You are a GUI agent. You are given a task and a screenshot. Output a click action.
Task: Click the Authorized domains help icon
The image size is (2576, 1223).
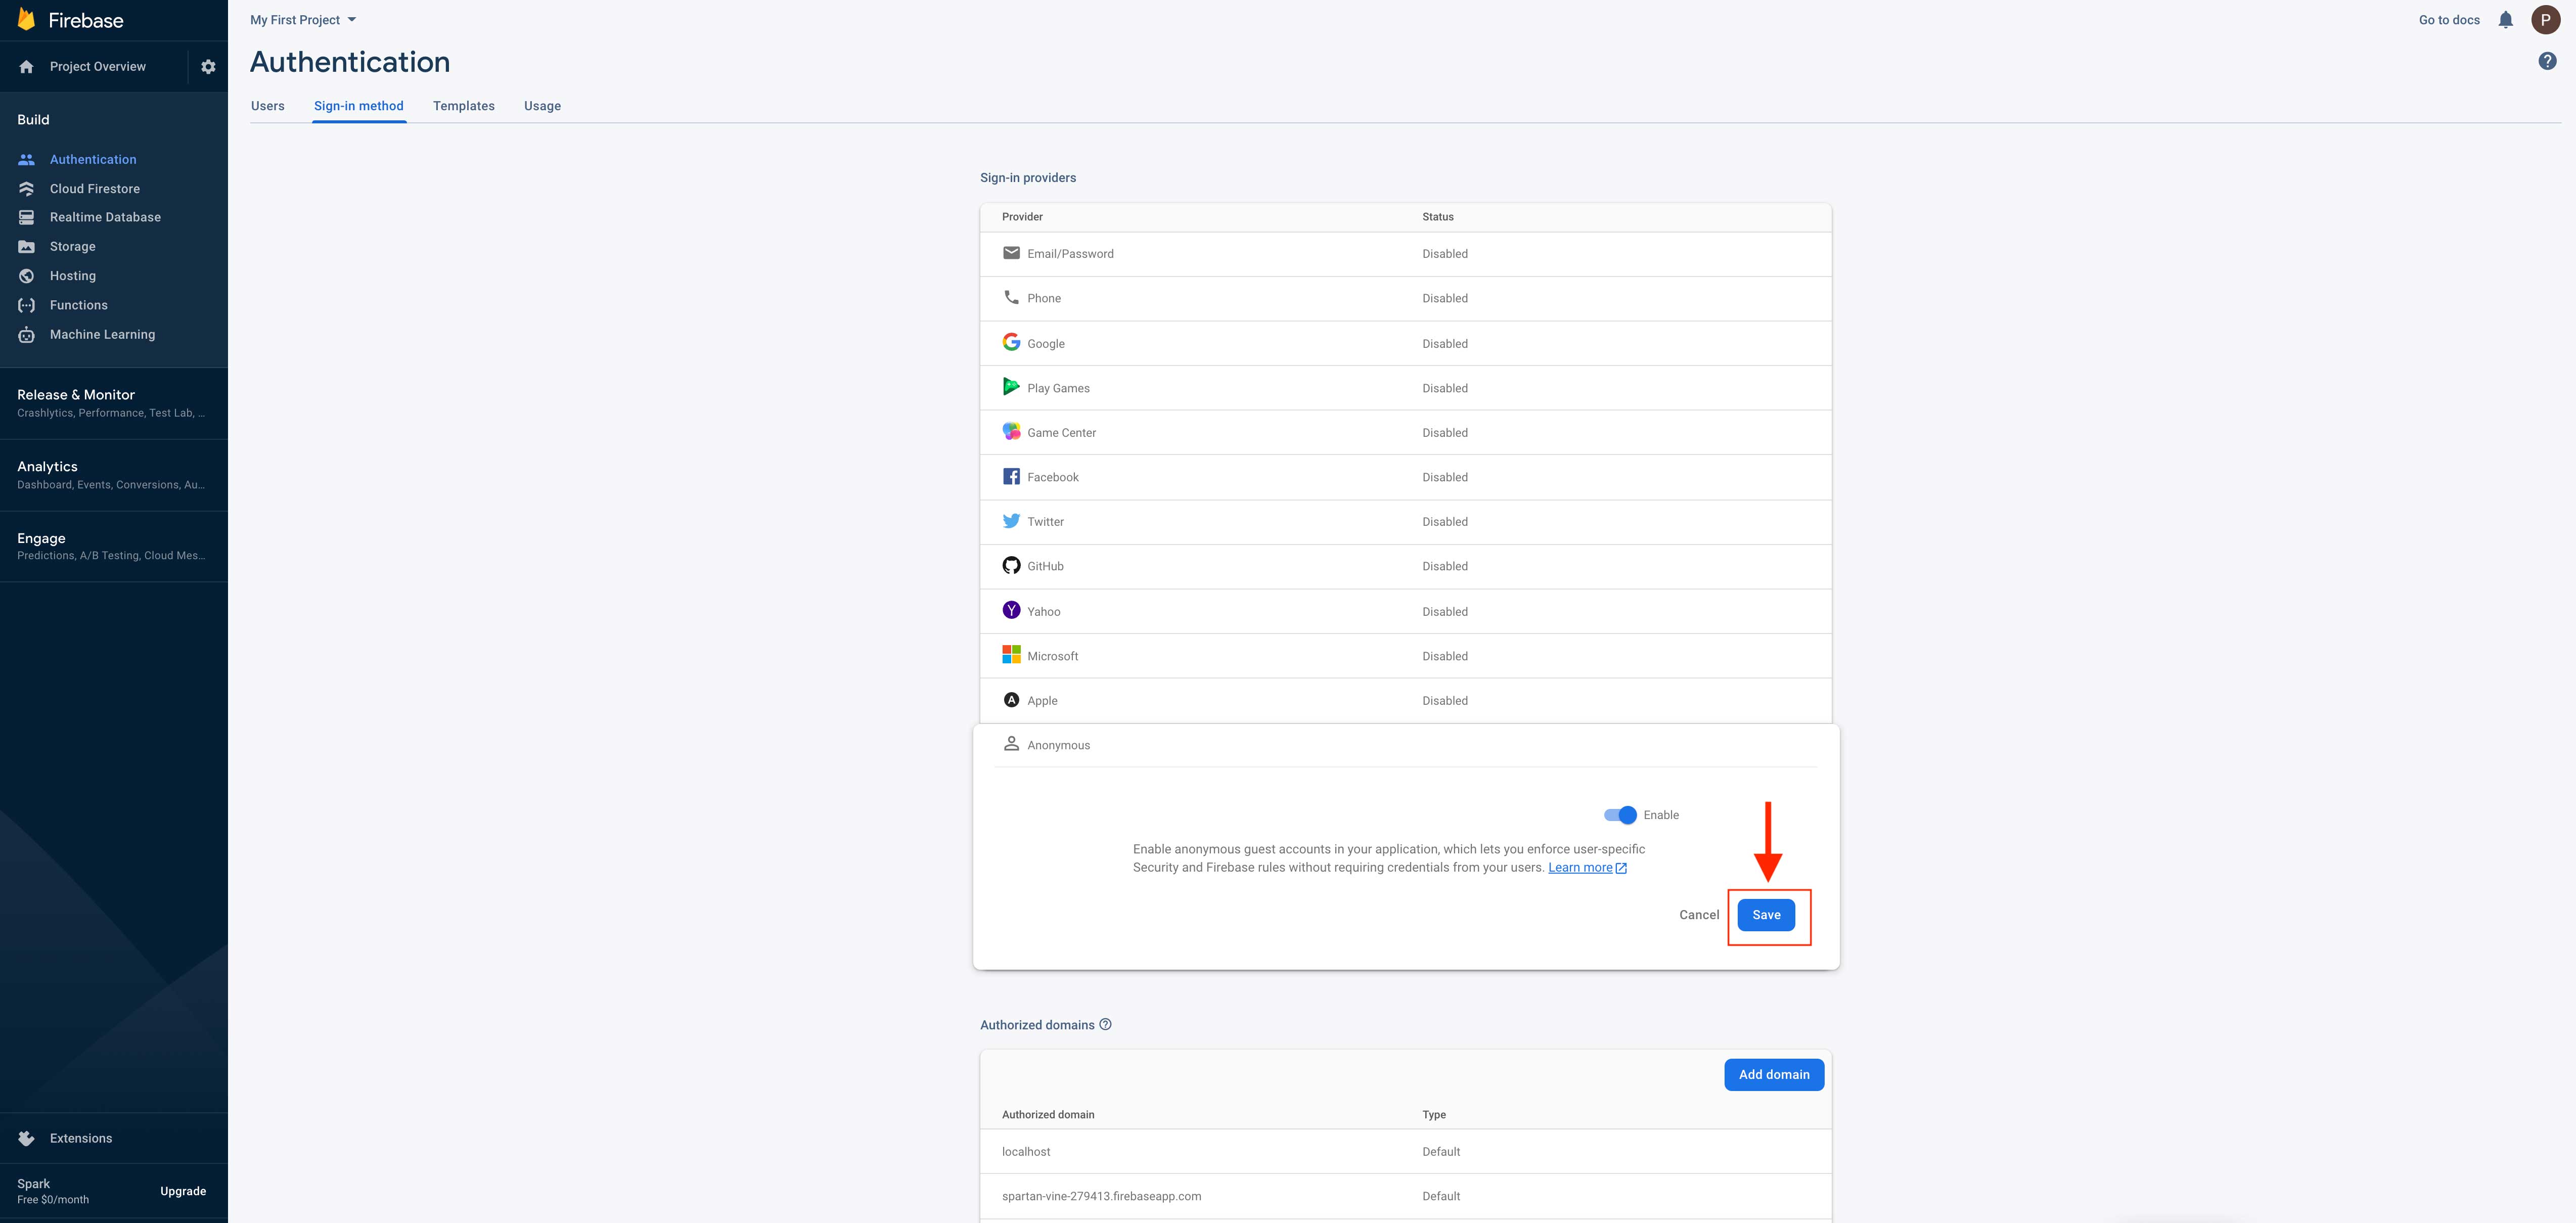tap(1105, 1024)
